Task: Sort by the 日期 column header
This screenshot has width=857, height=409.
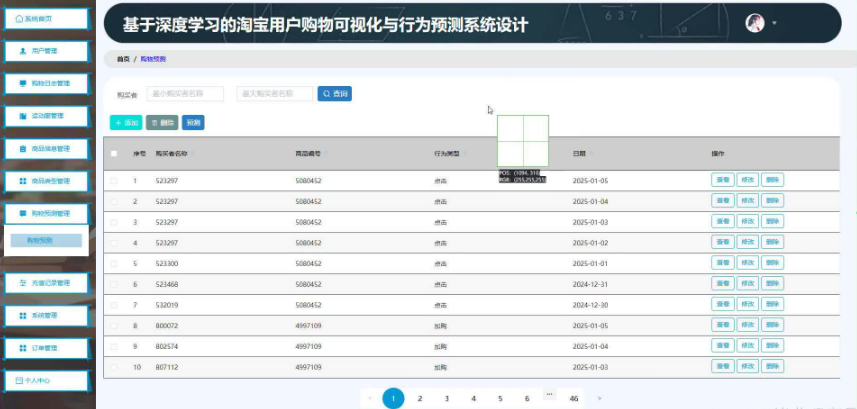Action: (x=579, y=154)
